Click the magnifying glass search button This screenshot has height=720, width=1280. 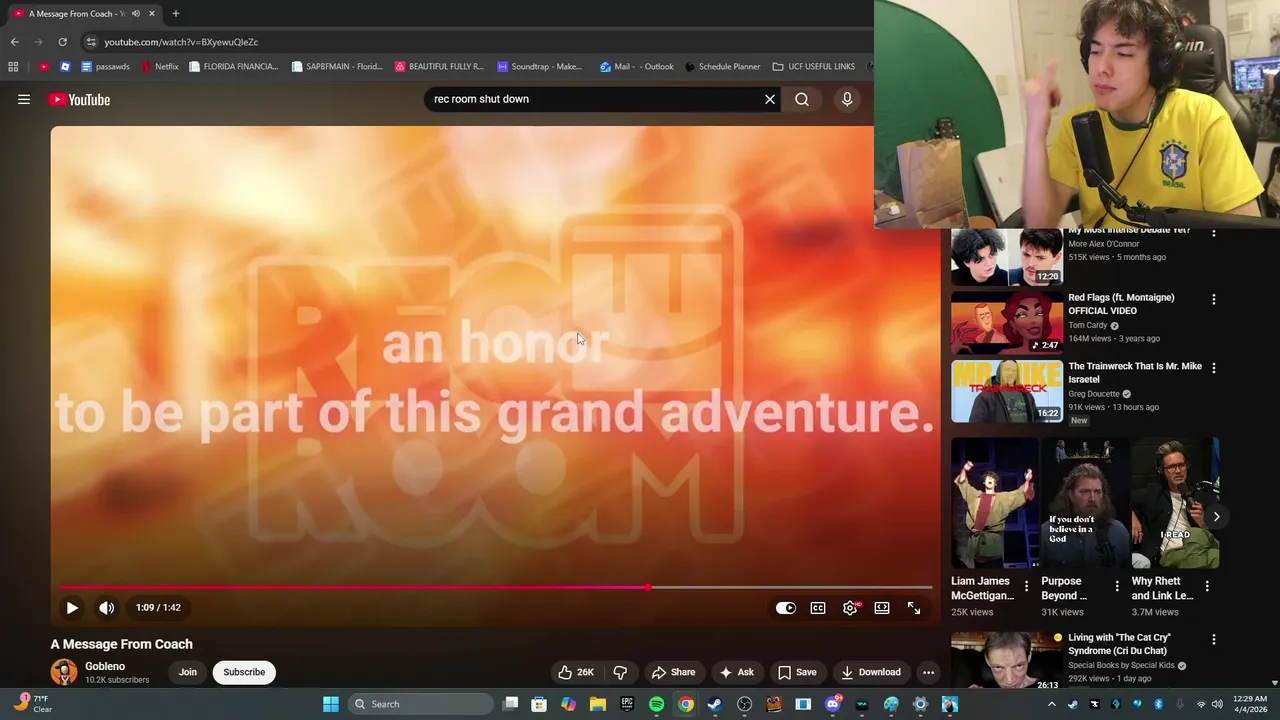[802, 99]
